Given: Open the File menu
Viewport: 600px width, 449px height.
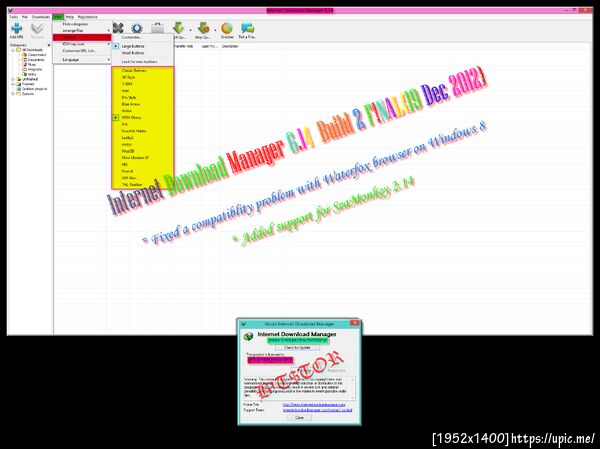Looking at the screenshot, I should click(25, 17).
